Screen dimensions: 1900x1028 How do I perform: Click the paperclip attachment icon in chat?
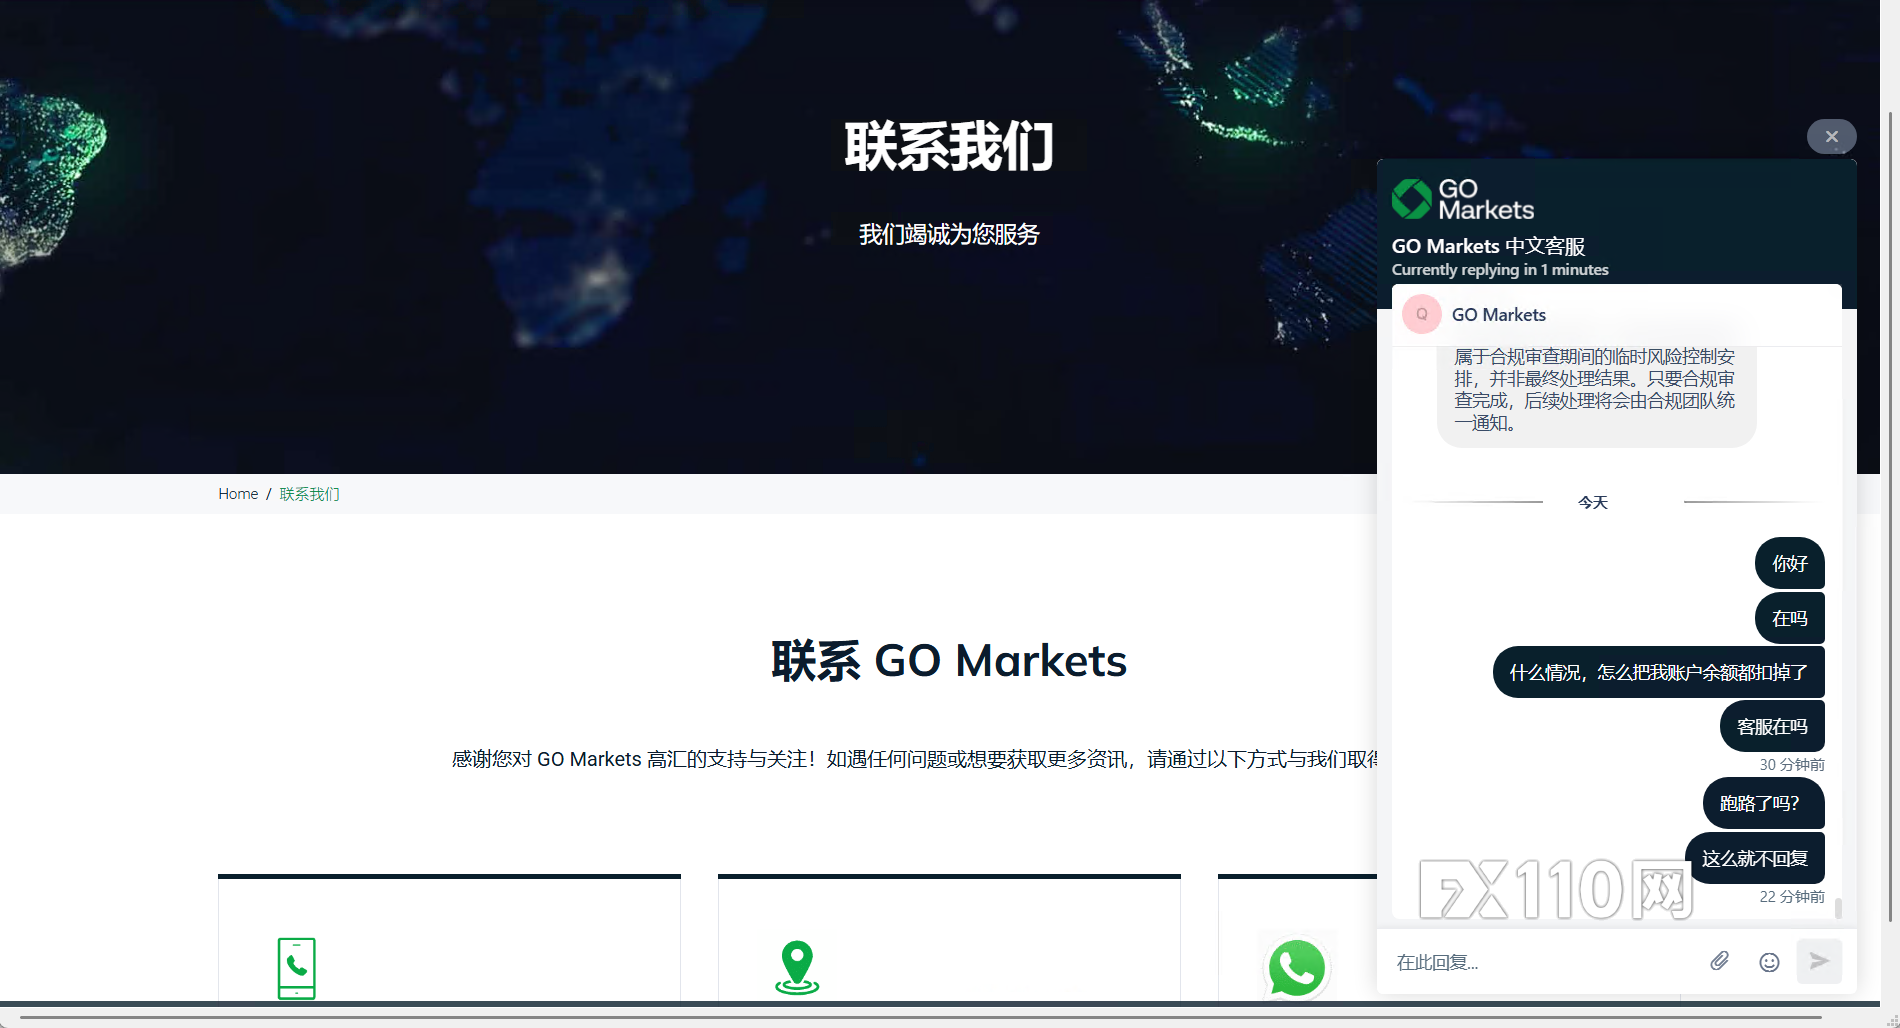[1719, 961]
